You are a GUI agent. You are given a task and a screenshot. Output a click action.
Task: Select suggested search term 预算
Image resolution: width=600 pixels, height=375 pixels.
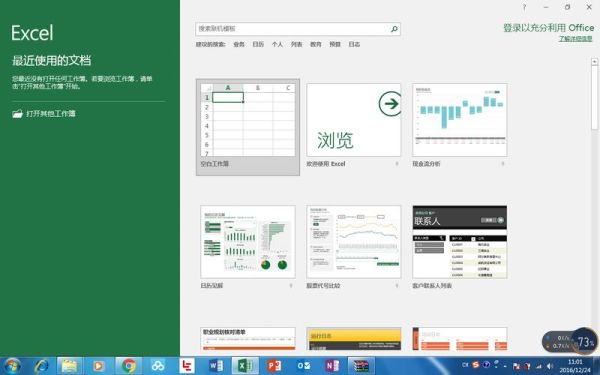click(335, 44)
